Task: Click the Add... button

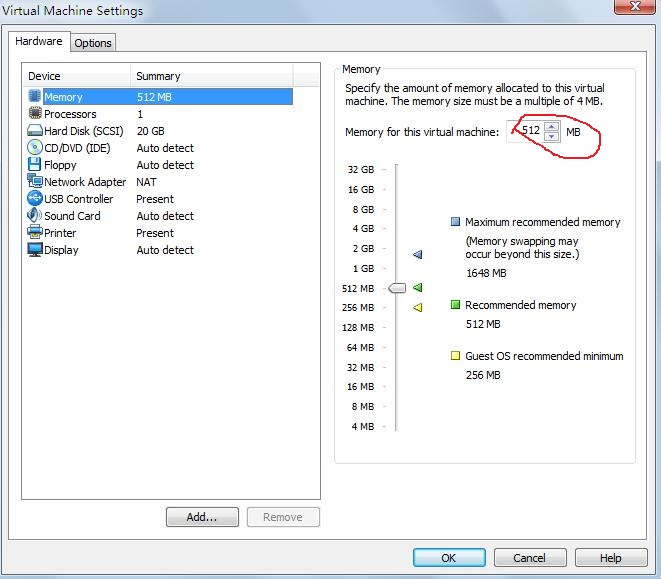Action: pos(202,517)
